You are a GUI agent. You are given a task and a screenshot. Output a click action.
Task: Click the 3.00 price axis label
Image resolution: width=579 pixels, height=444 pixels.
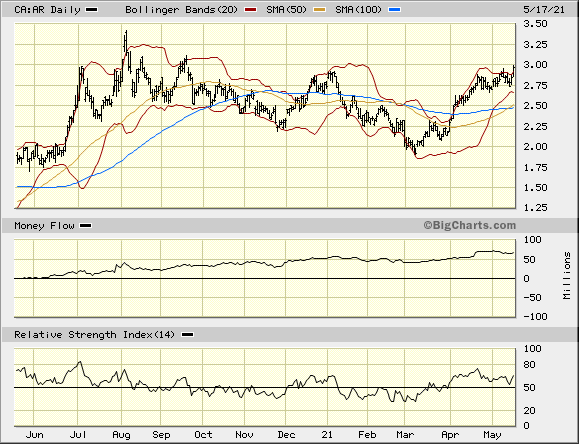click(x=535, y=65)
